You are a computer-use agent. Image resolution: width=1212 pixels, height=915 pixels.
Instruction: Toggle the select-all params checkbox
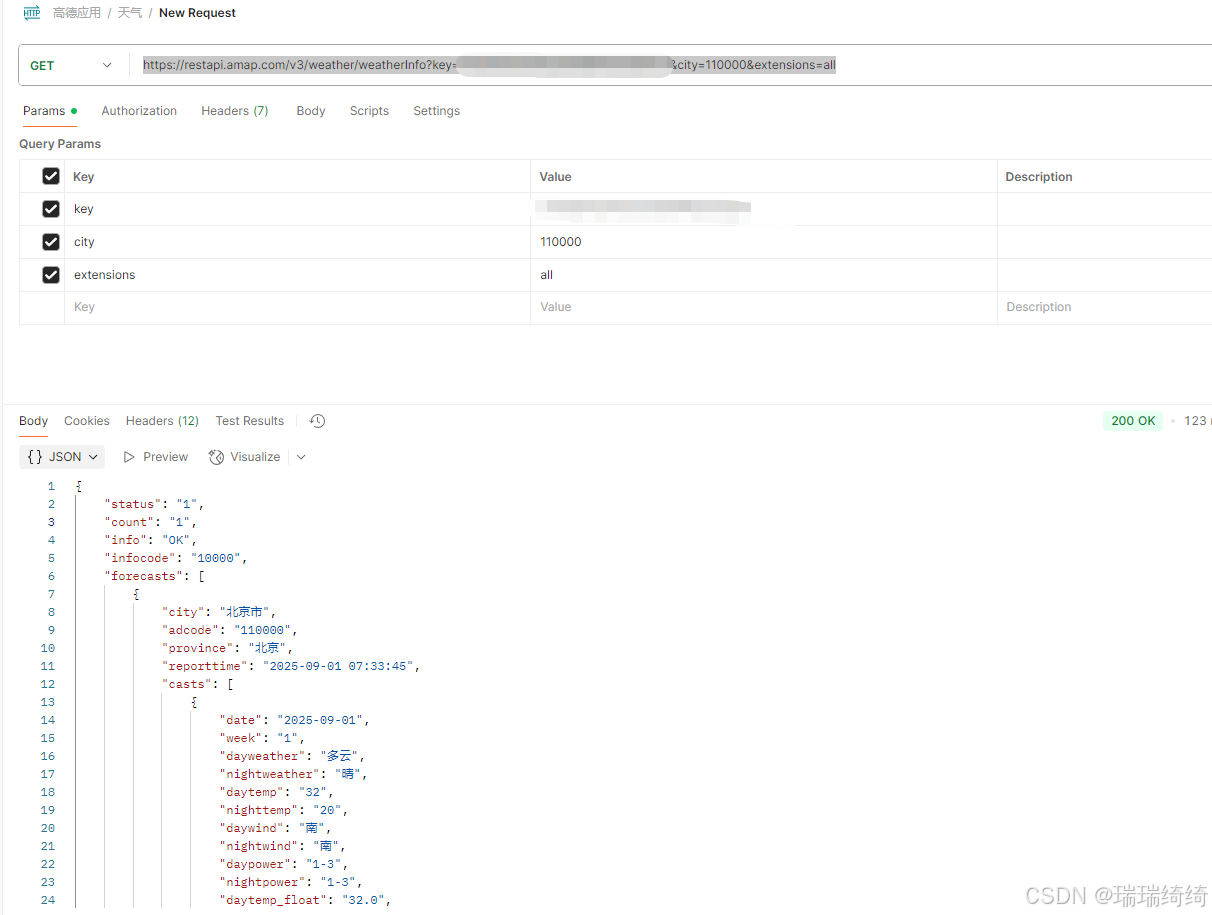pos(51,176)
